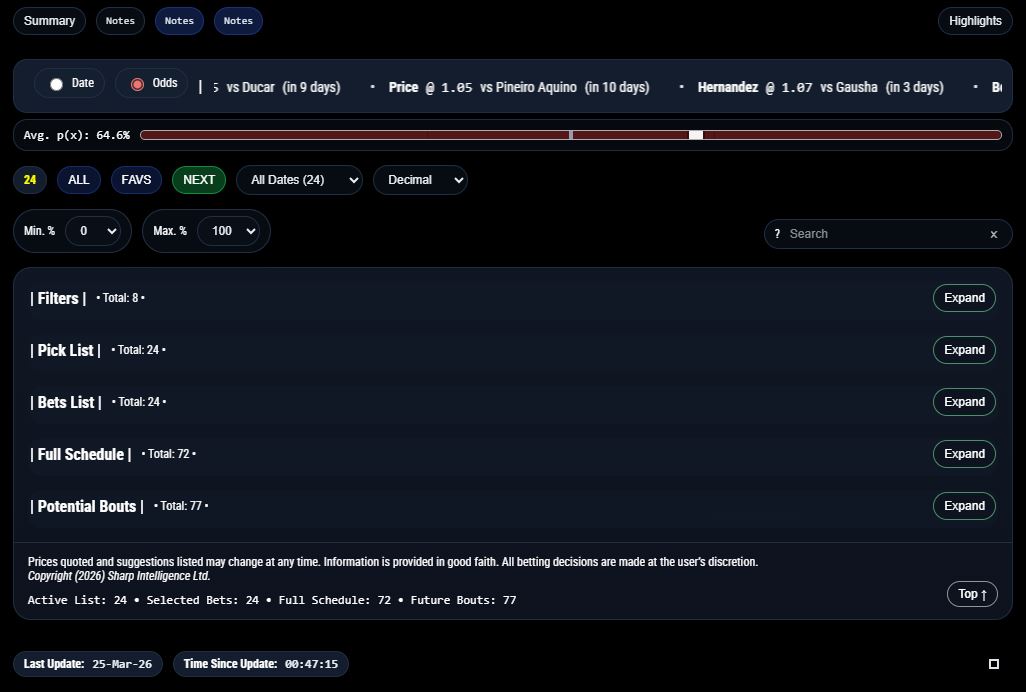Click the question mark icon in search box

[777, 234]
